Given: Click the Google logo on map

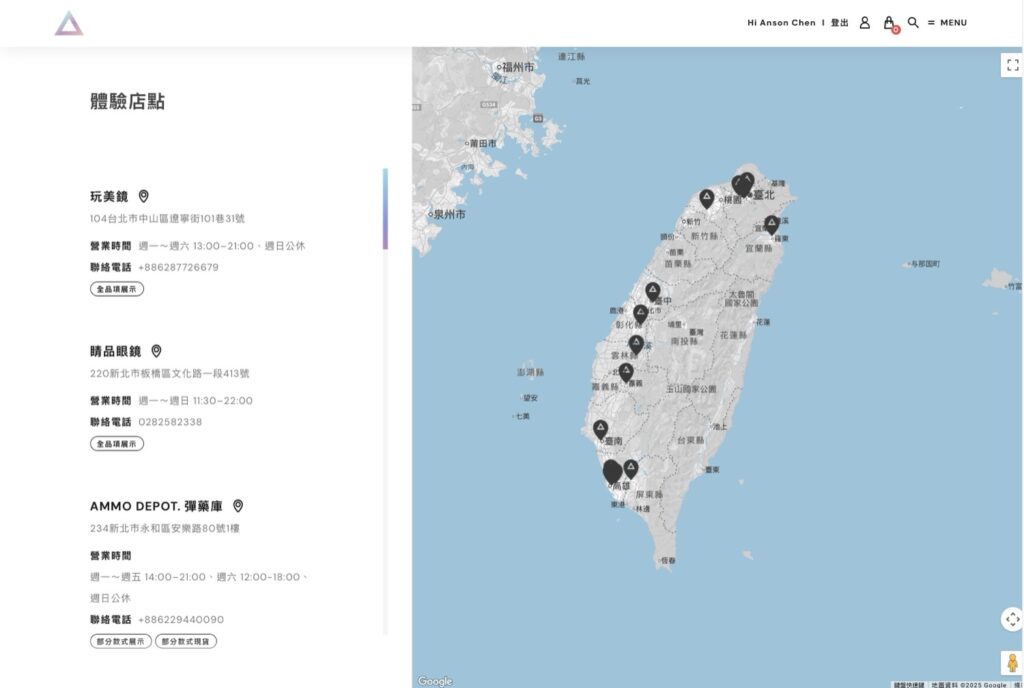Looking at the screenshot, I should click(x=435, y=681).
